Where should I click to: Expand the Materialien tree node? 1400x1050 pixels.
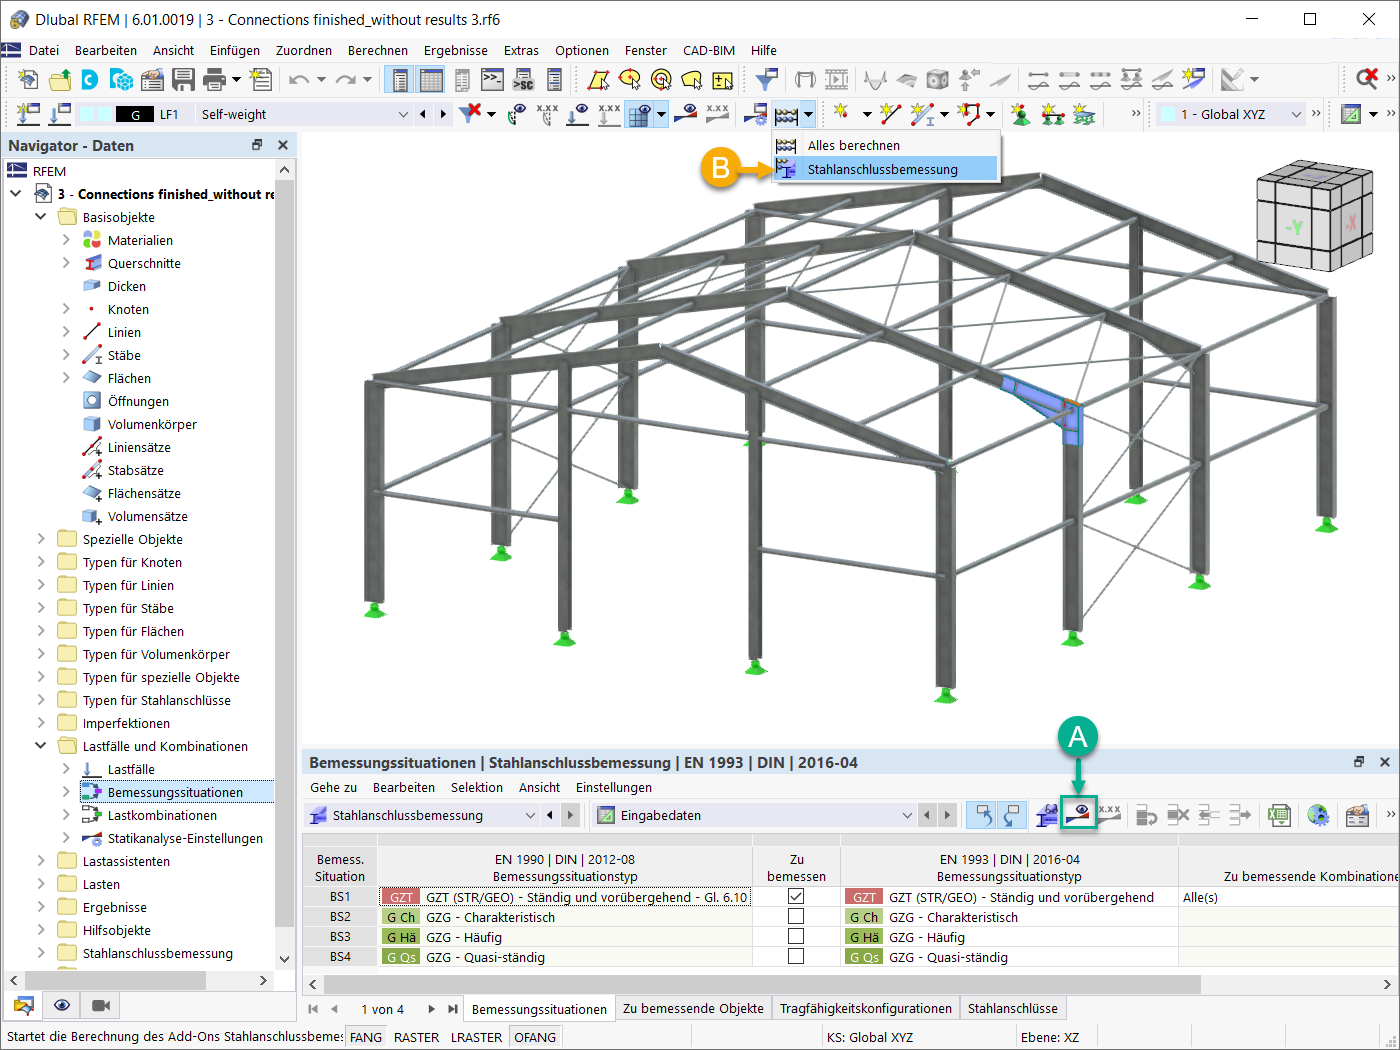[x=66, y=240]
